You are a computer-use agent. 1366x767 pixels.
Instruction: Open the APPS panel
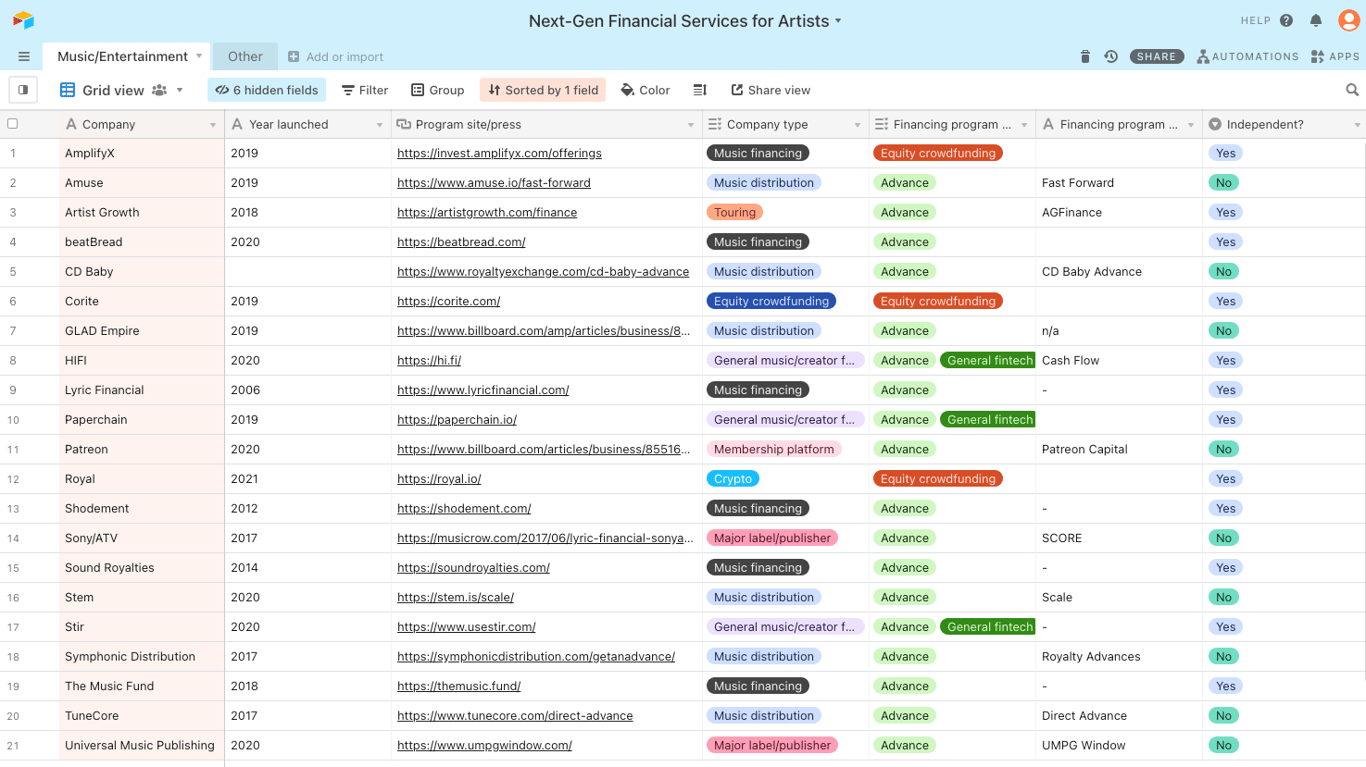click(x=1335, y=57)
